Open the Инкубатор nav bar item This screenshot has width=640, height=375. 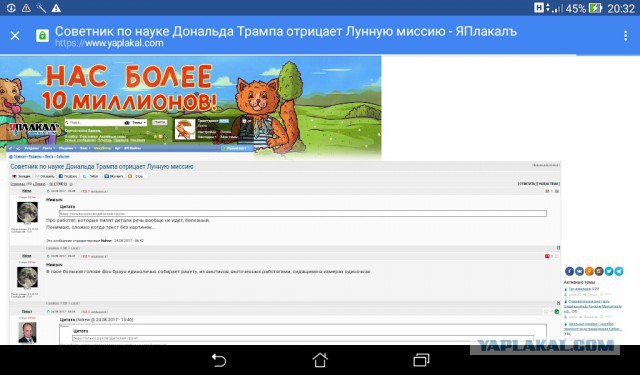102,148
